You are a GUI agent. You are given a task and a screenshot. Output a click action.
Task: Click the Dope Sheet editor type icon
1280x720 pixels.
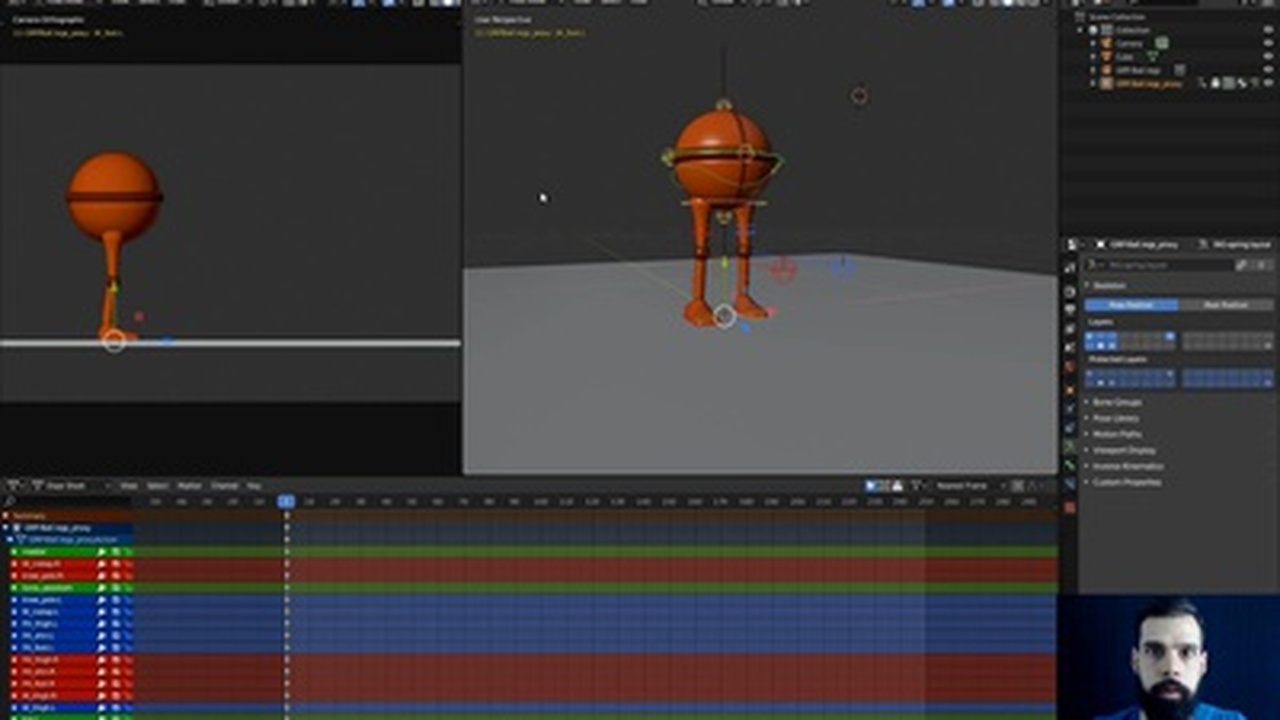[38, 486]
